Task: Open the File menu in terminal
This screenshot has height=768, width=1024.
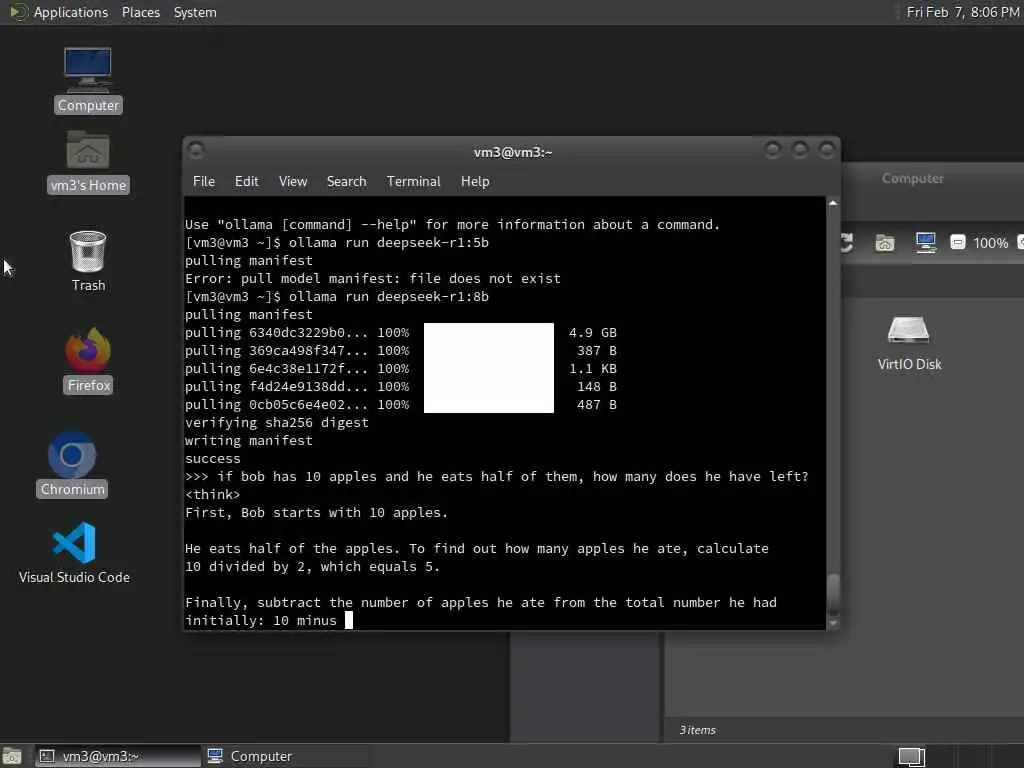Action: (x=204, y=182)
